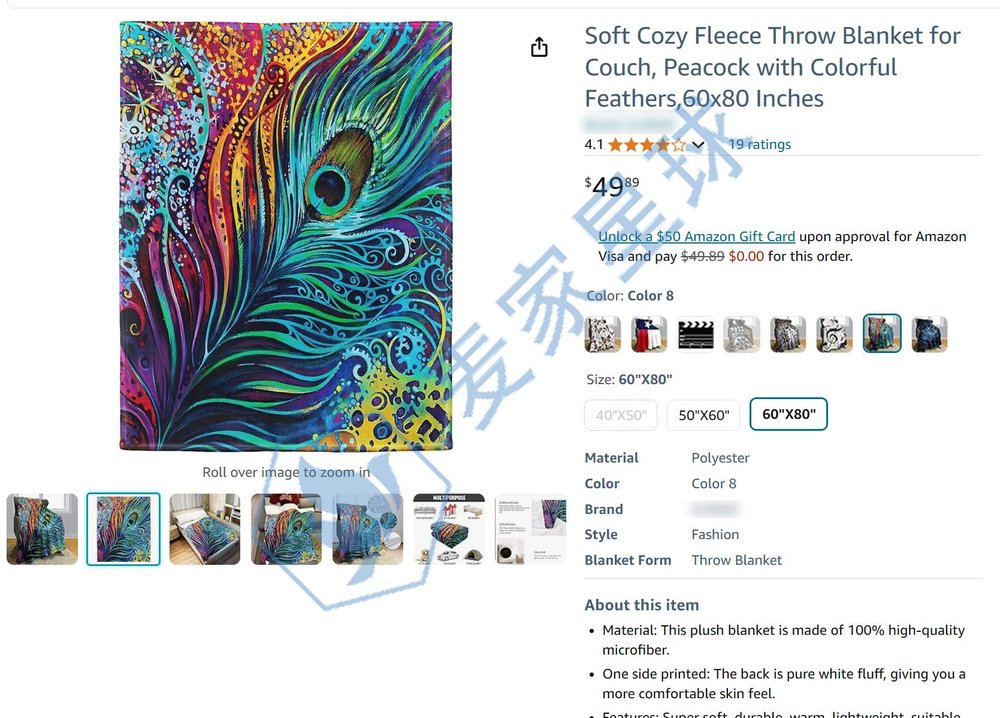
Task: Open the Unlock a $50 Amazon Gift Card link
Action: click(696, 237)
